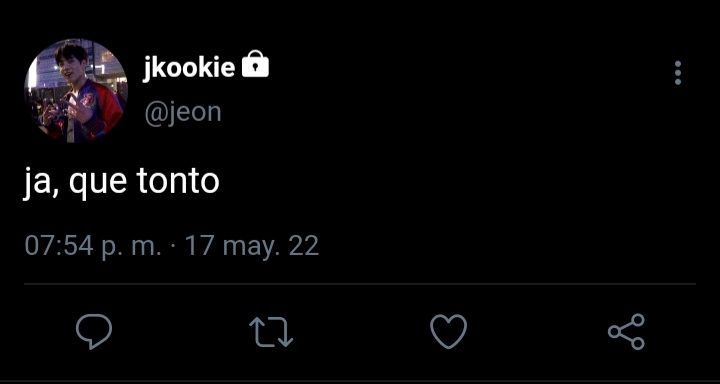
Task: Click the @jeon handle
Action: click(183, 113)
